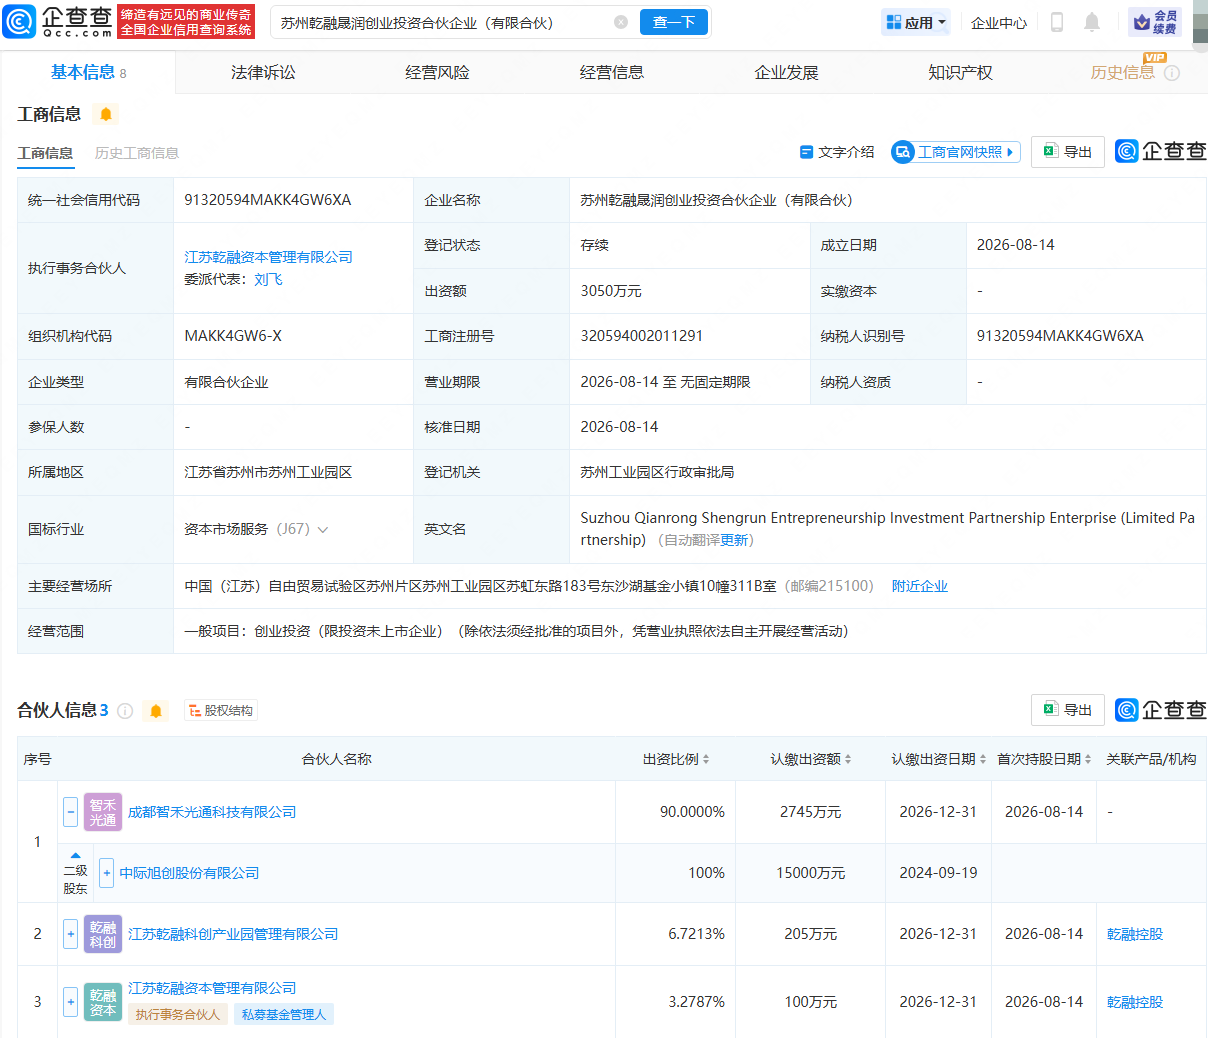Click the 乾融资本 company logo badge
Viewport: 1208px width, 1038px height.
pos(103,1002)
